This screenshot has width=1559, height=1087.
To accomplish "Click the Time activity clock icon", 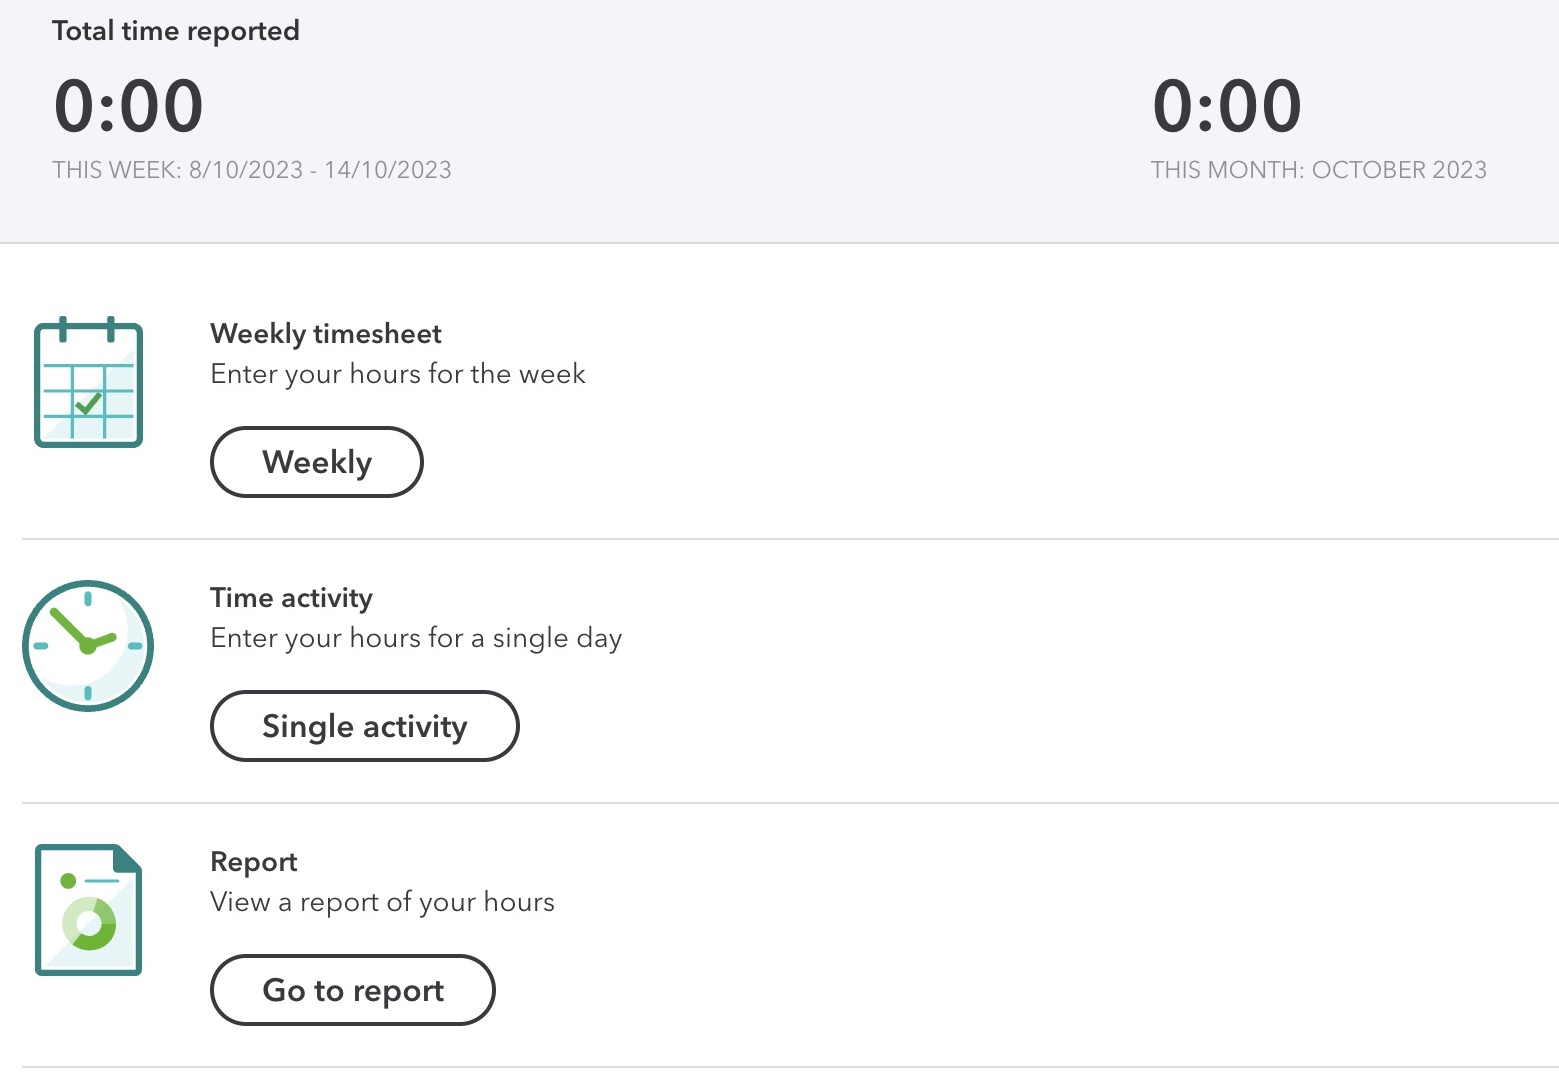I will coord(88,646).
